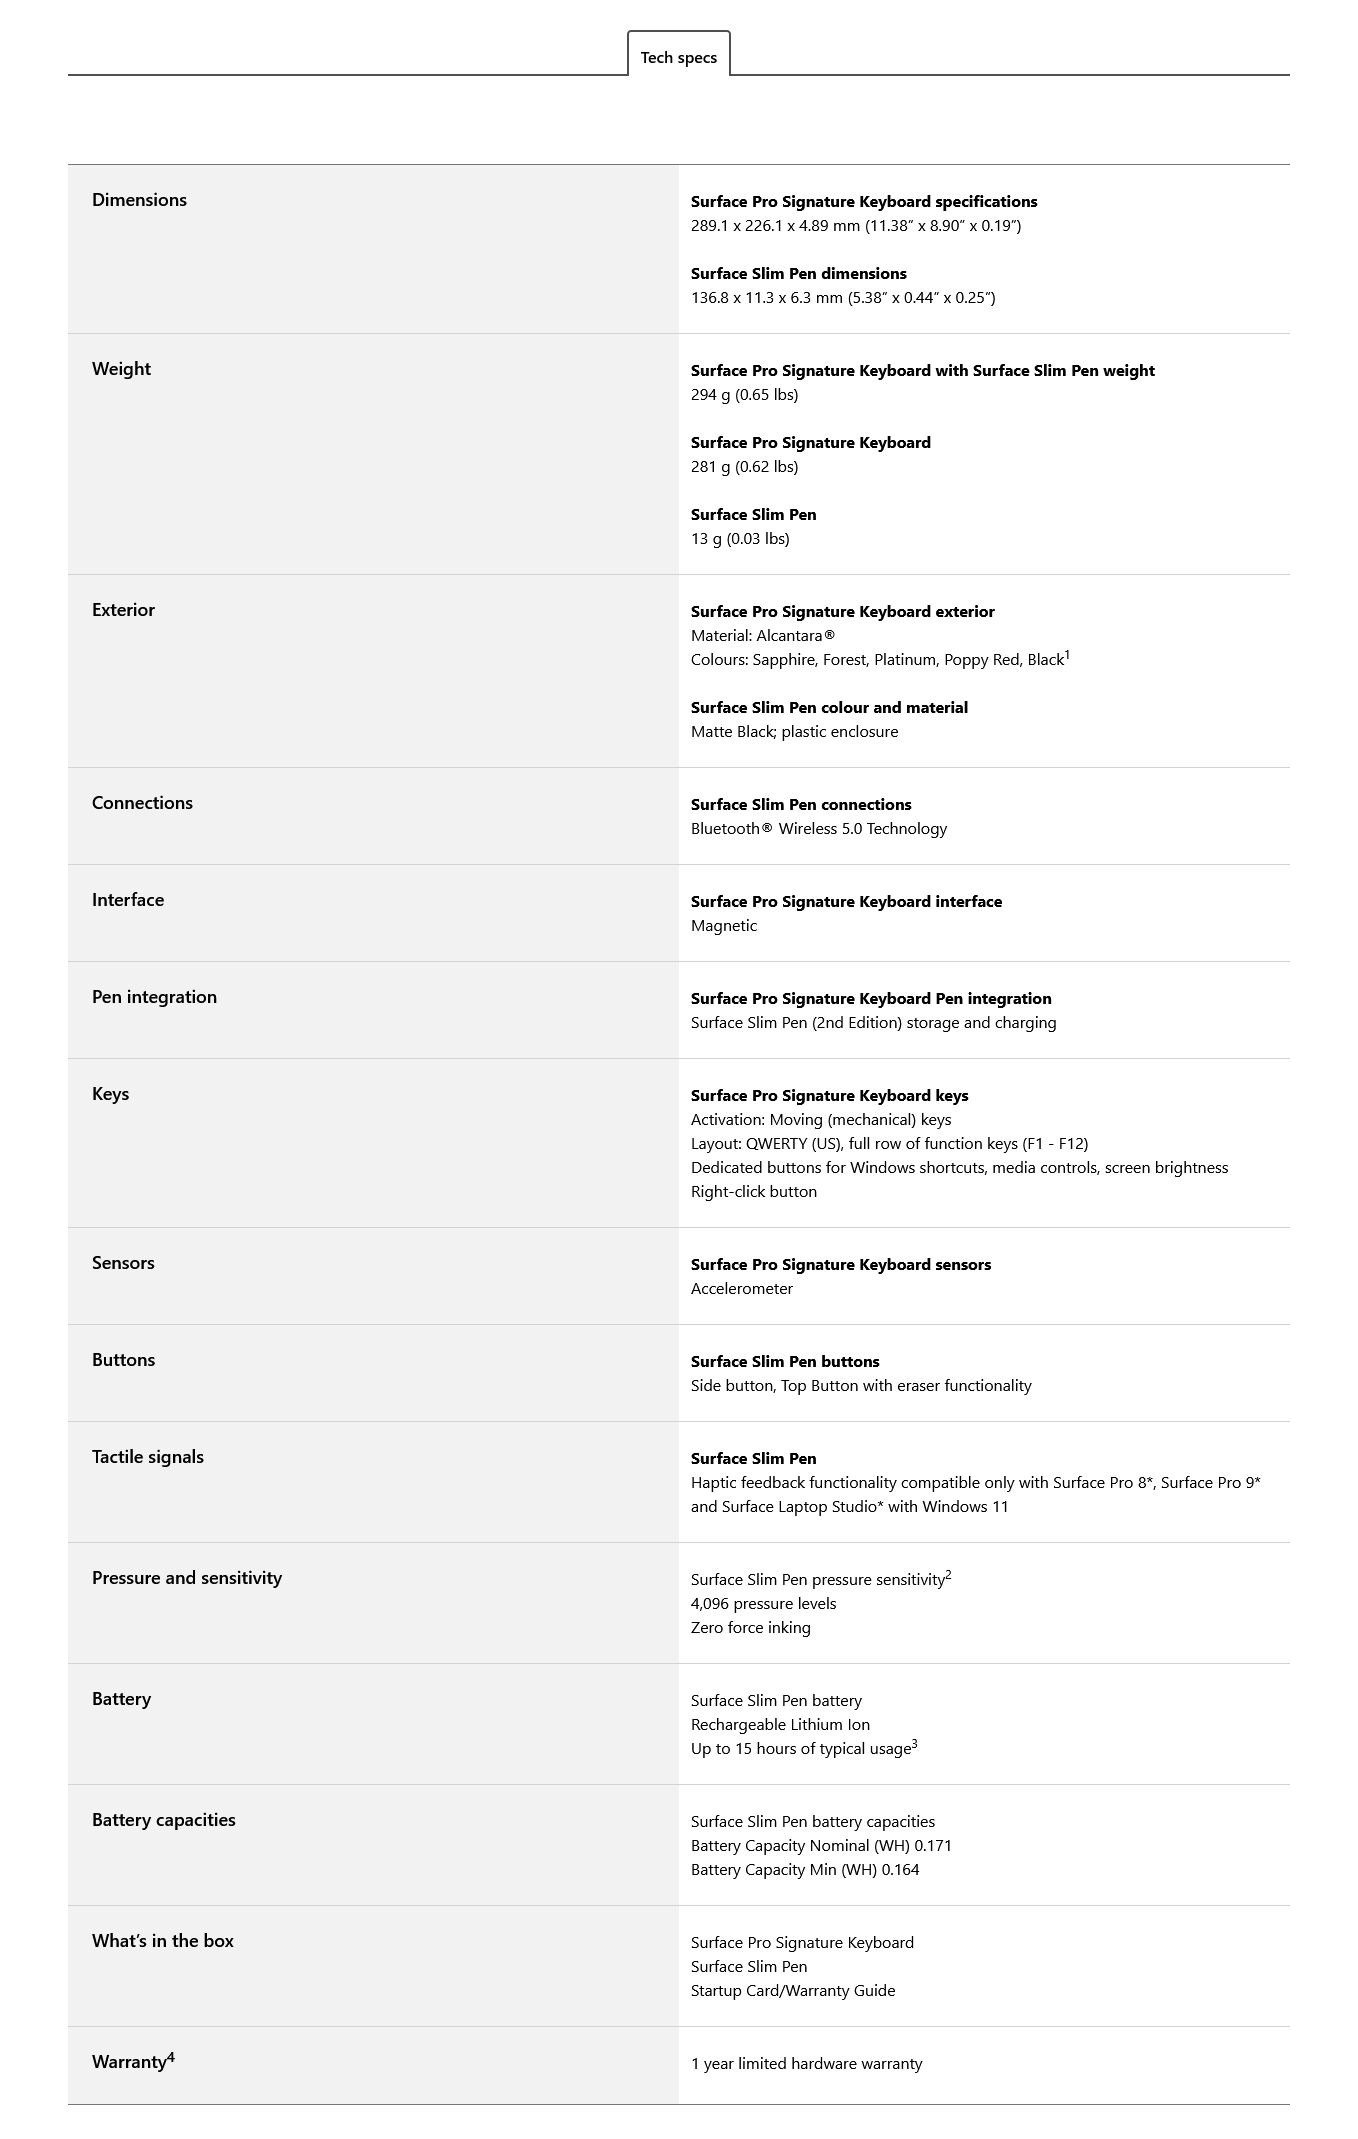Select the Exterior row heading
The height and width of the screenshot is (2139, 1358).
(123, 610)
